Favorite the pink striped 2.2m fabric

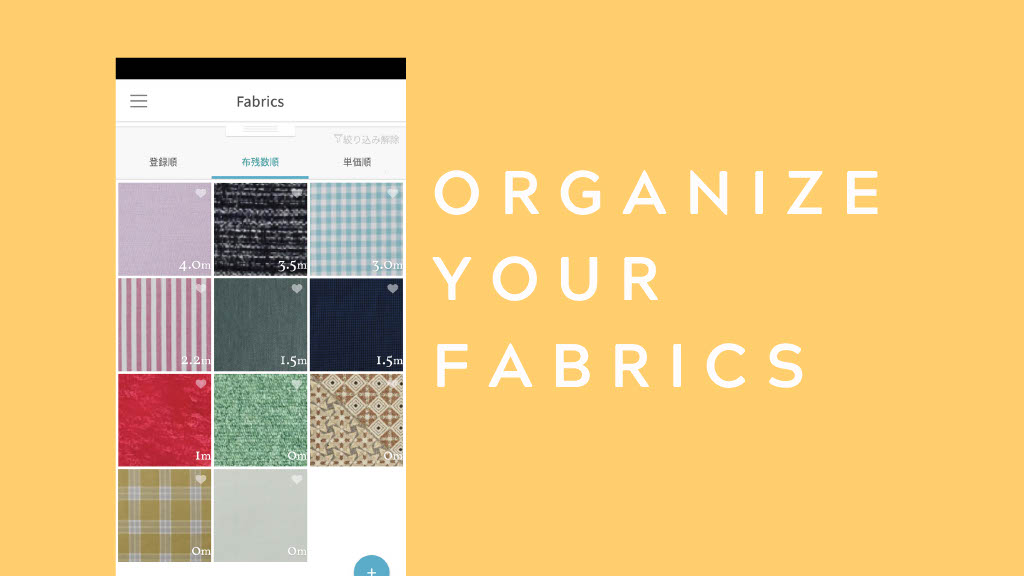pyautogui.click(x=200, y=289)
